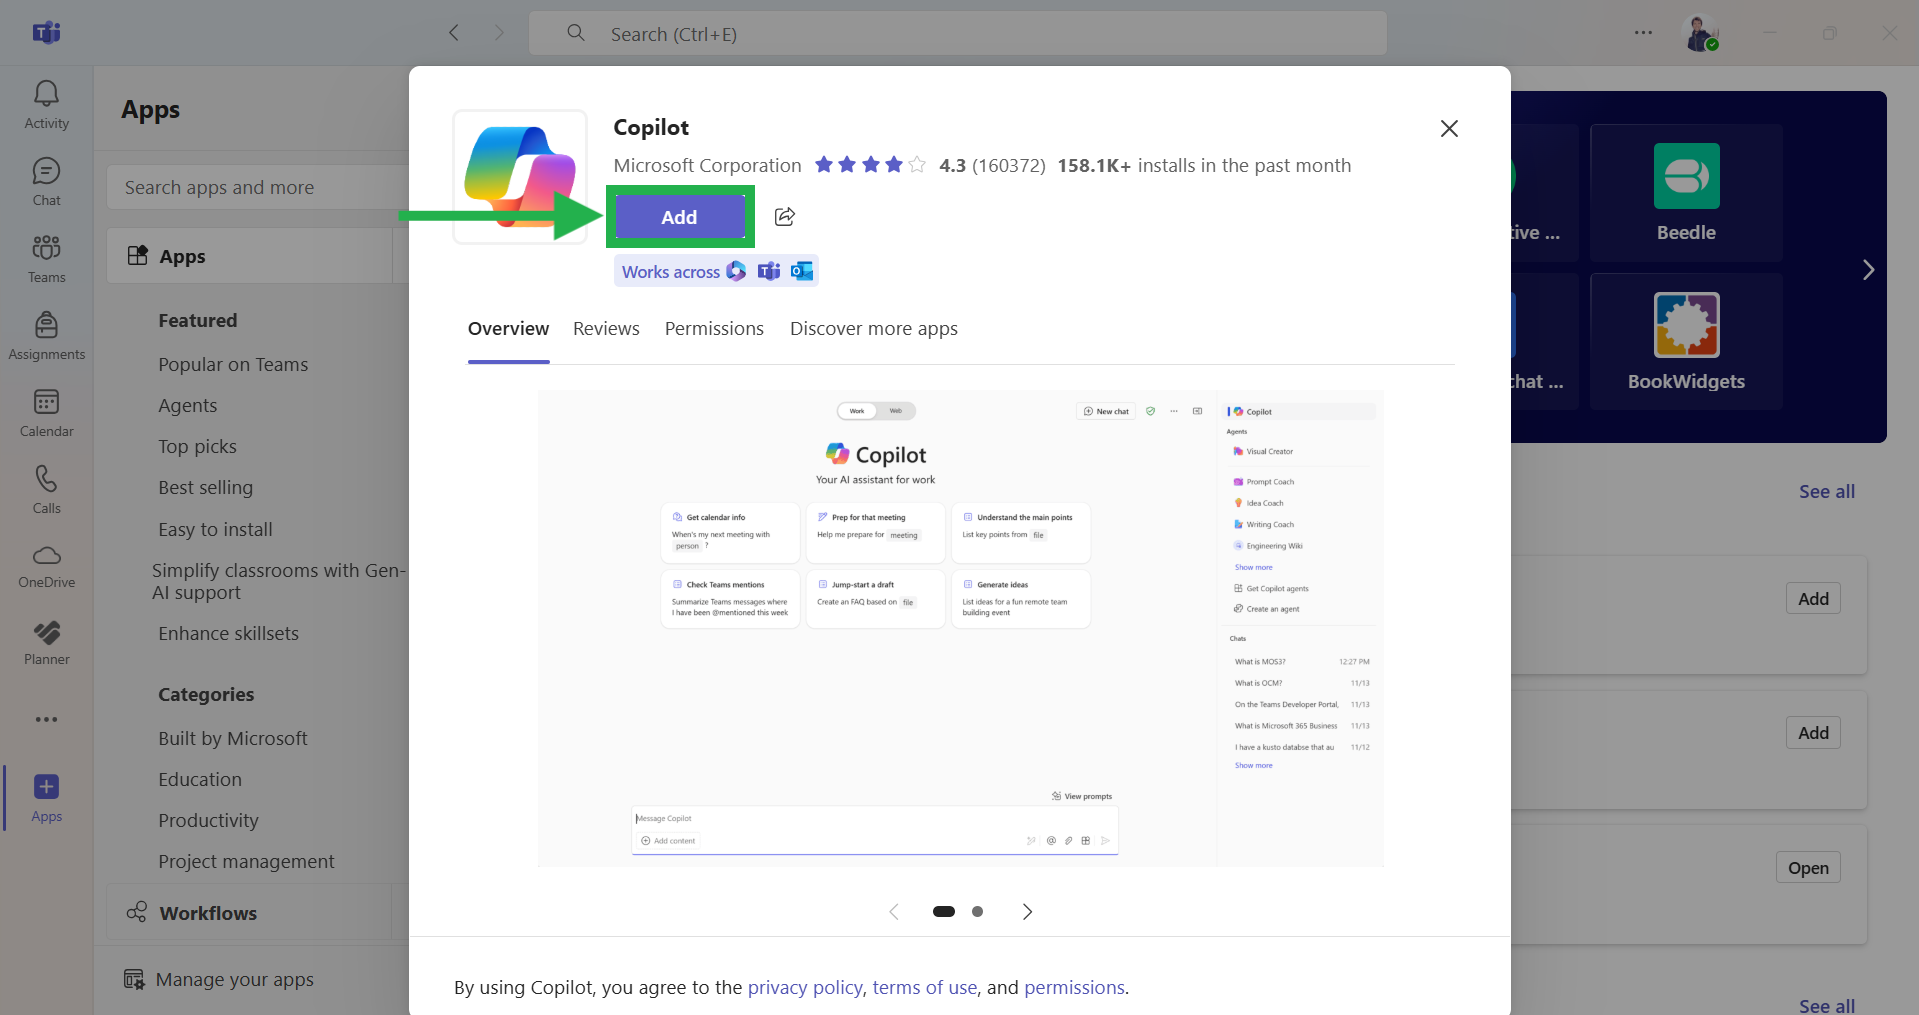1919x1015 pixels.
Task: Open the privacy policy link
Action: click(805, 988)
